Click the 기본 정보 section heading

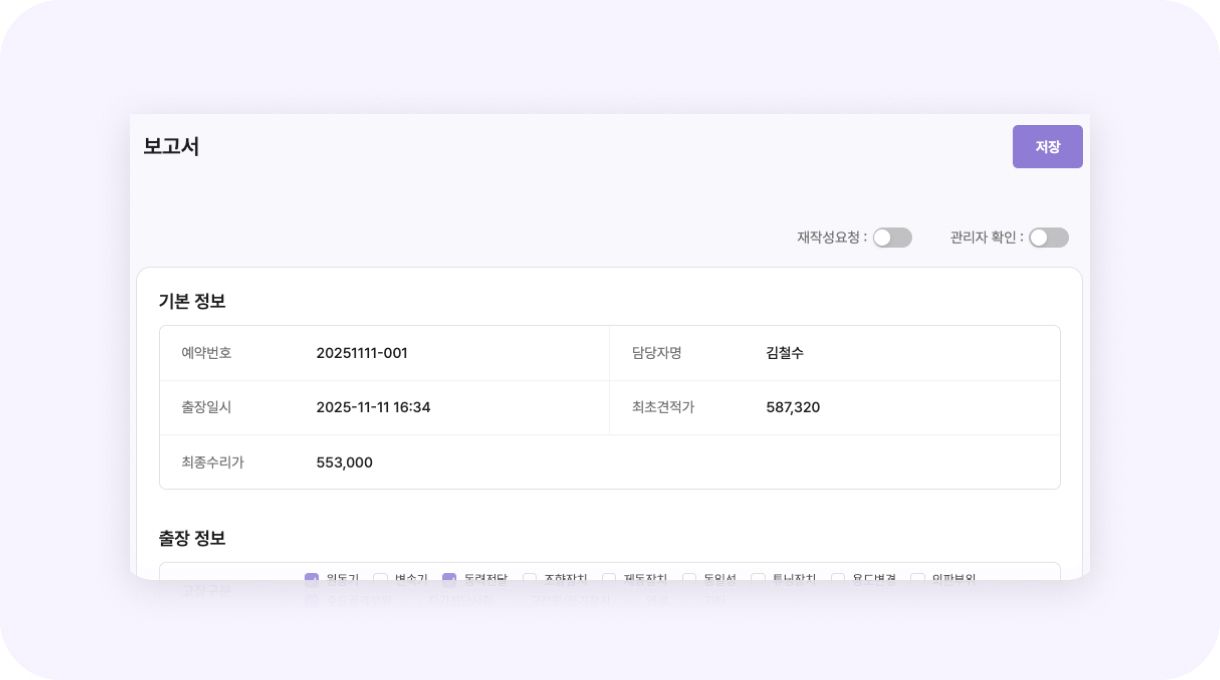pos(192,301)
